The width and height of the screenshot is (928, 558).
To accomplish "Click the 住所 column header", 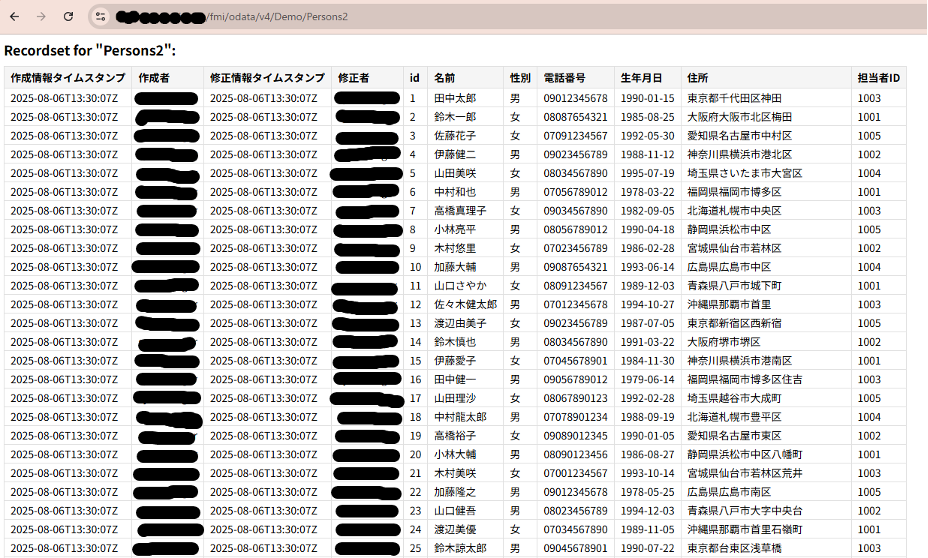I will [x=697, y=78].
